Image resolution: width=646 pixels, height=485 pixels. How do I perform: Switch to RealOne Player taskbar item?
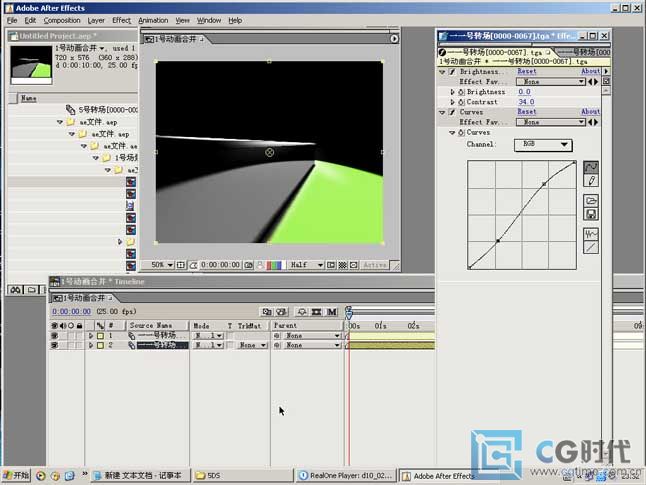pos(346,476)
